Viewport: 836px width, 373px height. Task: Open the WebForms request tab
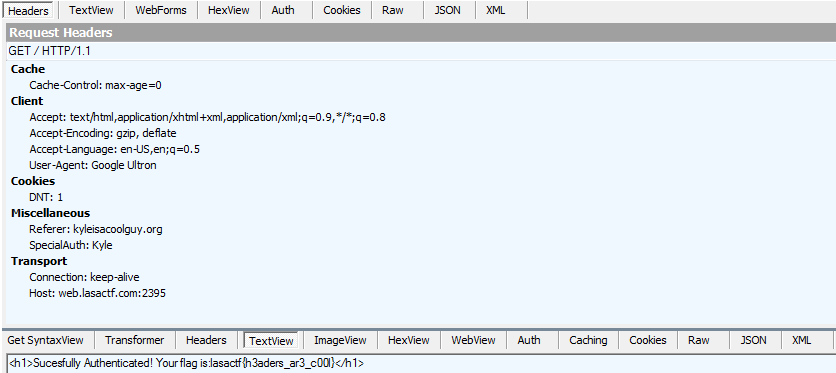click(x=161, y=10)
